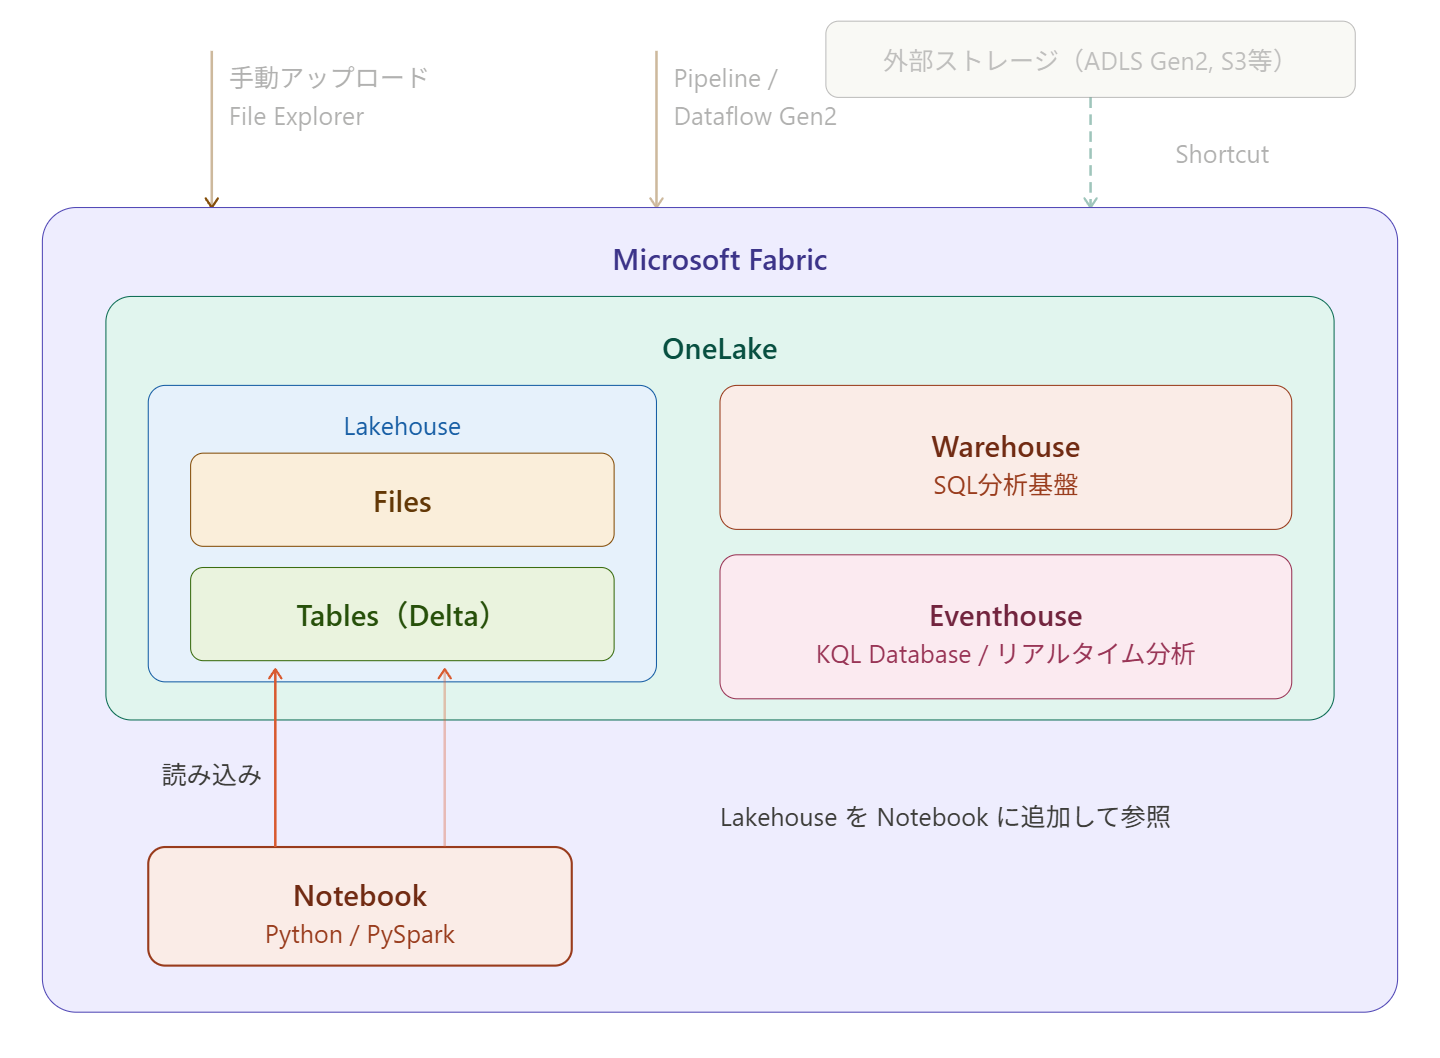The image size is (1440, 1058).
Task: Select the Python / PySpark subtitle
Action: click(x=360, y=935)
